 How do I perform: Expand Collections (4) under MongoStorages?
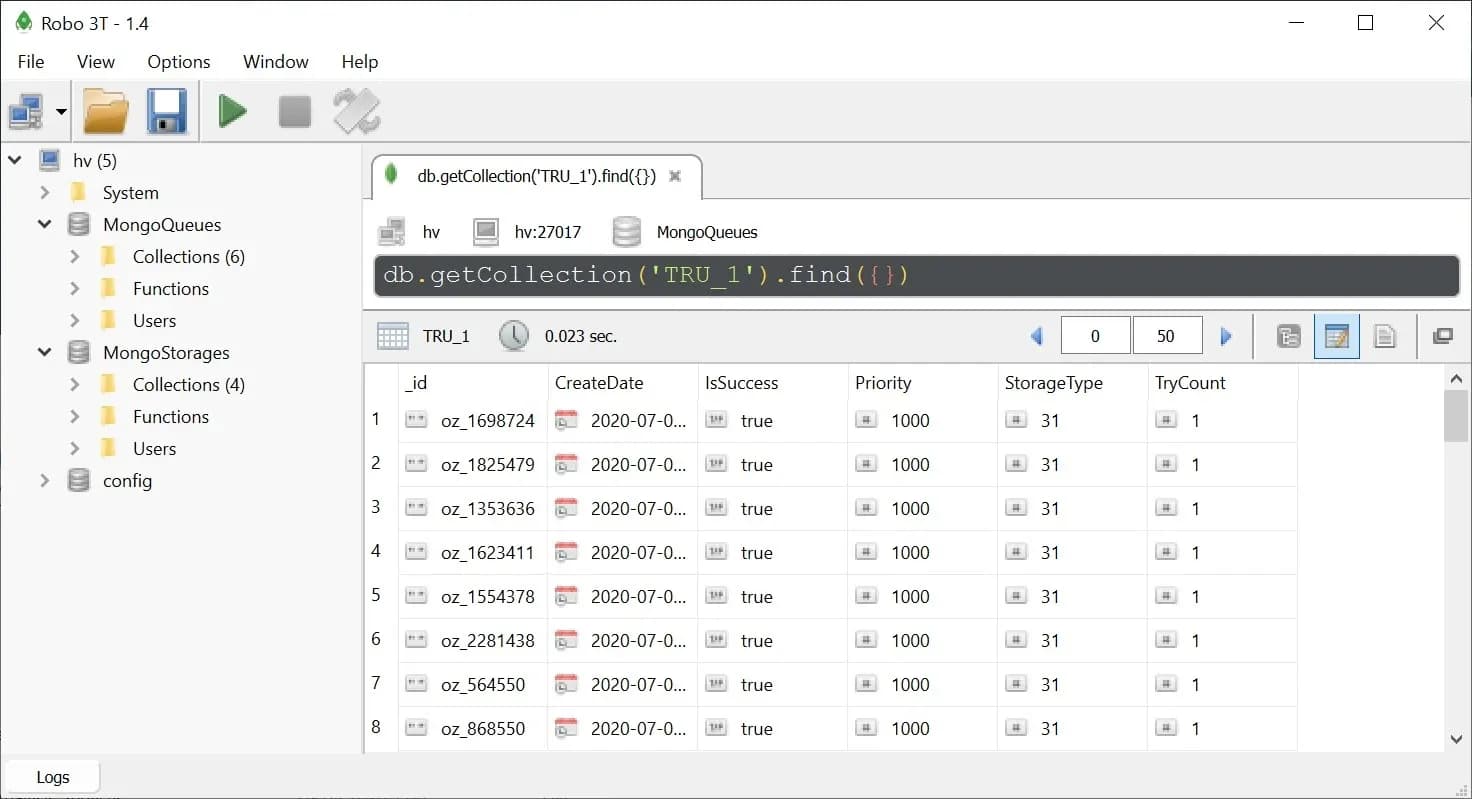(x=75, y=384)
